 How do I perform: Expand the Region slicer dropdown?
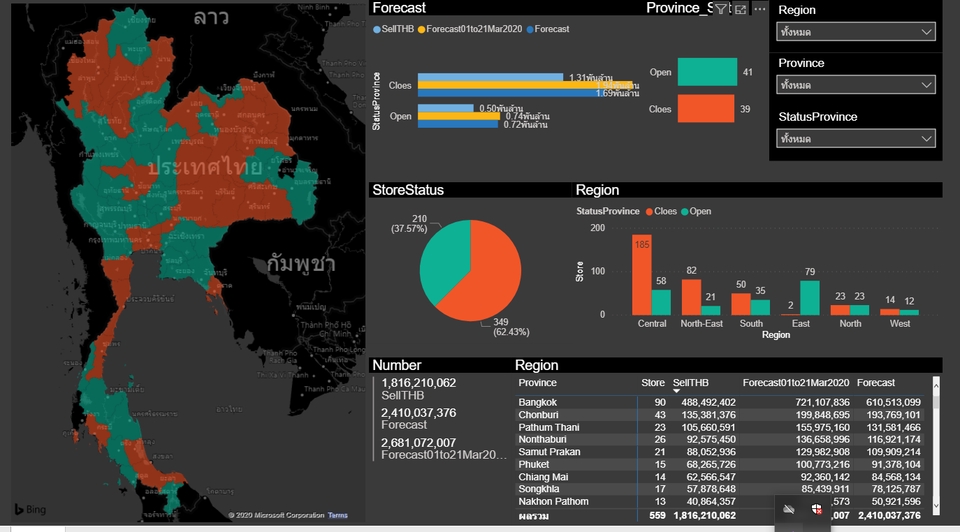point(856,32)
